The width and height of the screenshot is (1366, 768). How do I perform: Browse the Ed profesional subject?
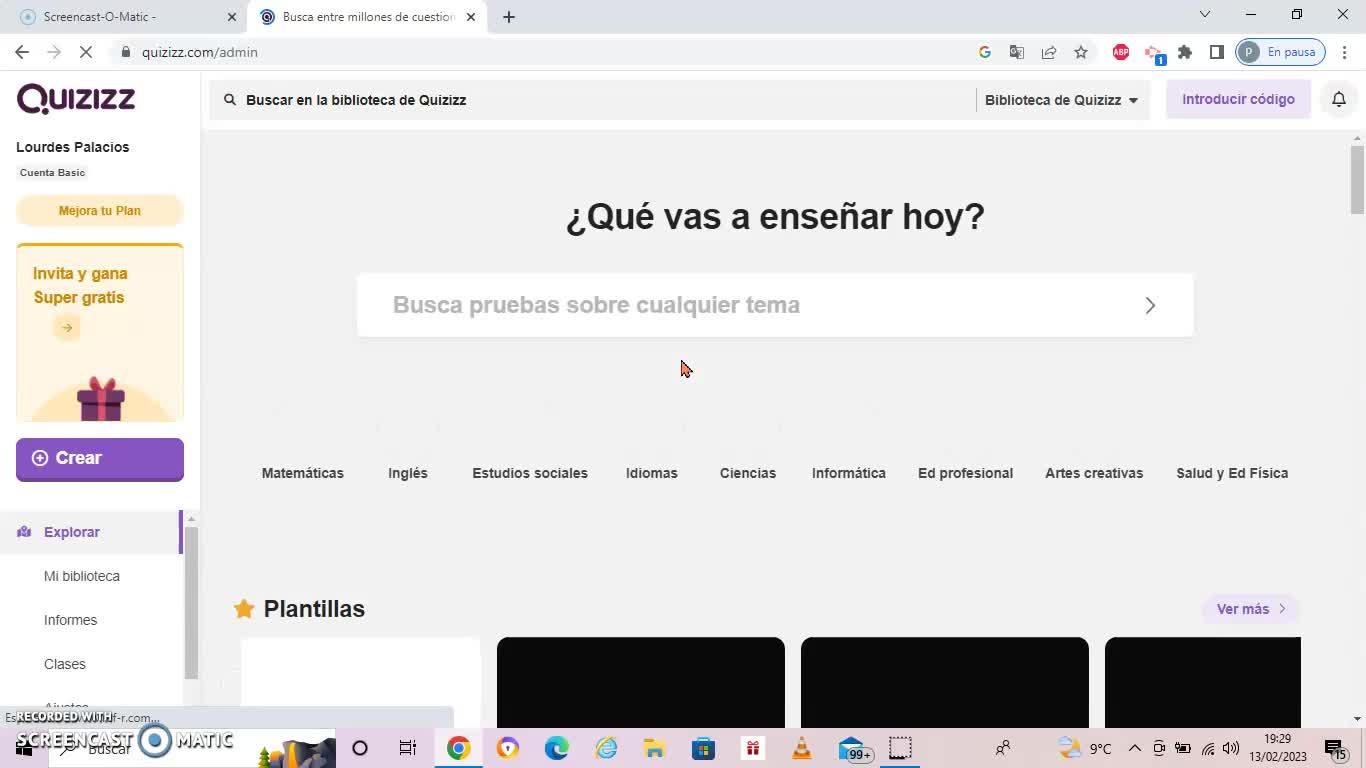(x=966, y=473)
